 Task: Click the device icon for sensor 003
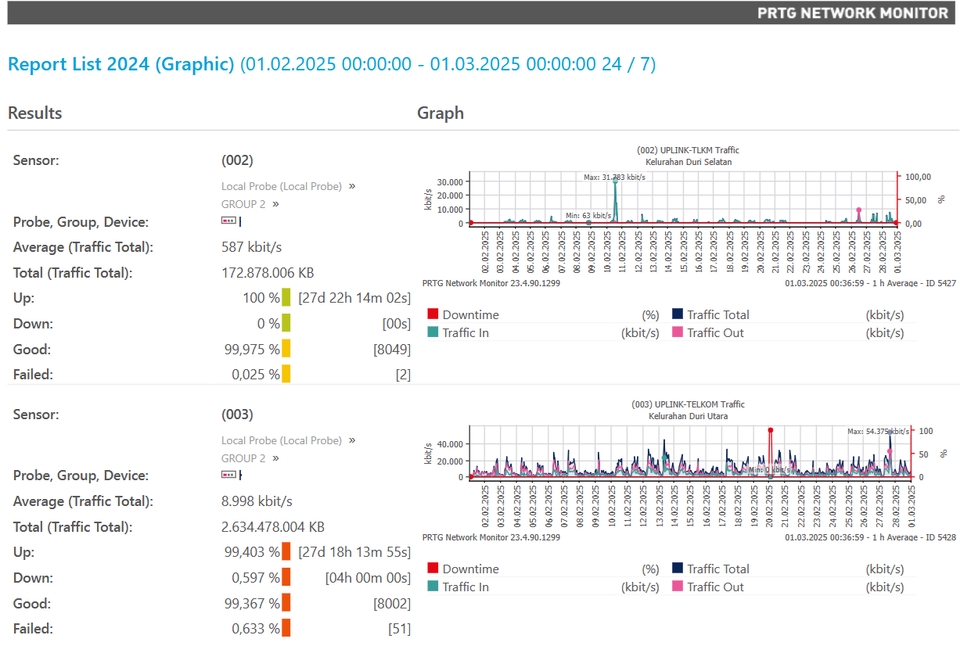228,475
